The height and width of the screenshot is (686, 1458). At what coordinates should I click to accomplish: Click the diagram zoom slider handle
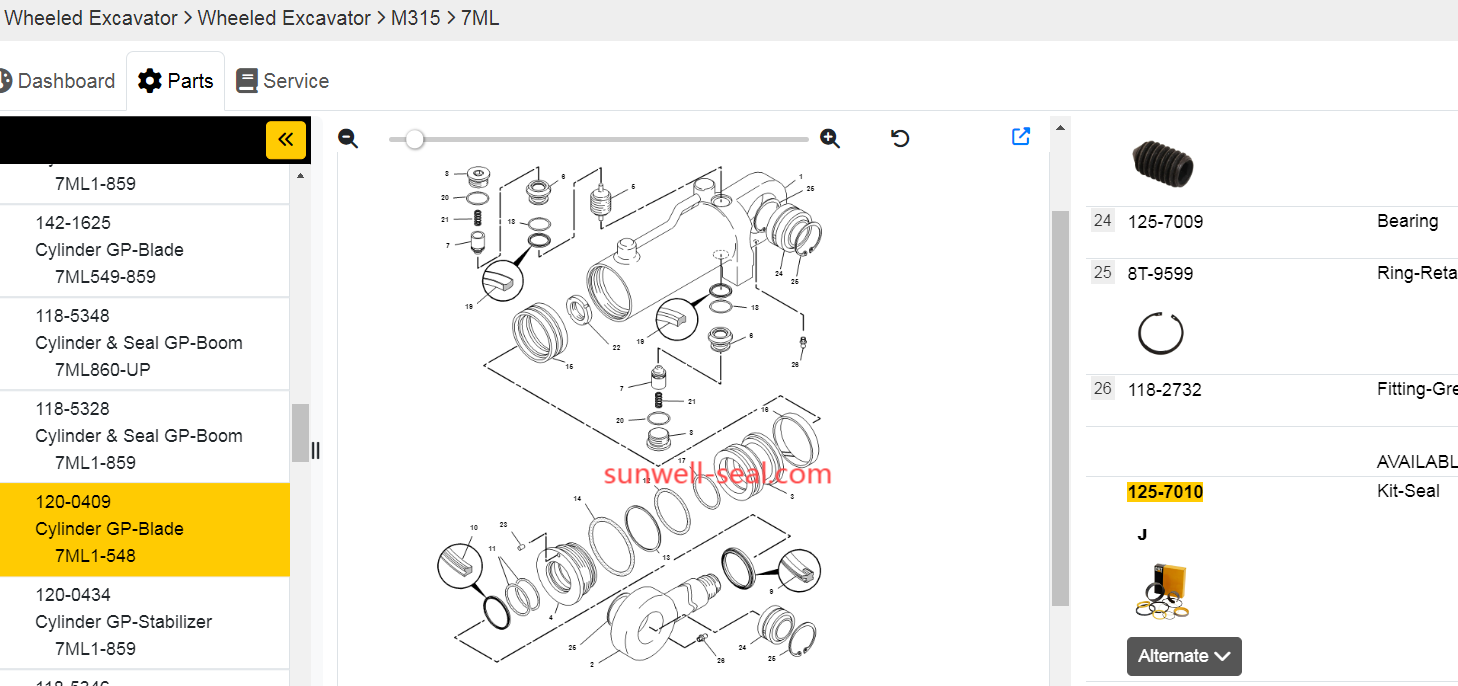click(x=414, y=139)
